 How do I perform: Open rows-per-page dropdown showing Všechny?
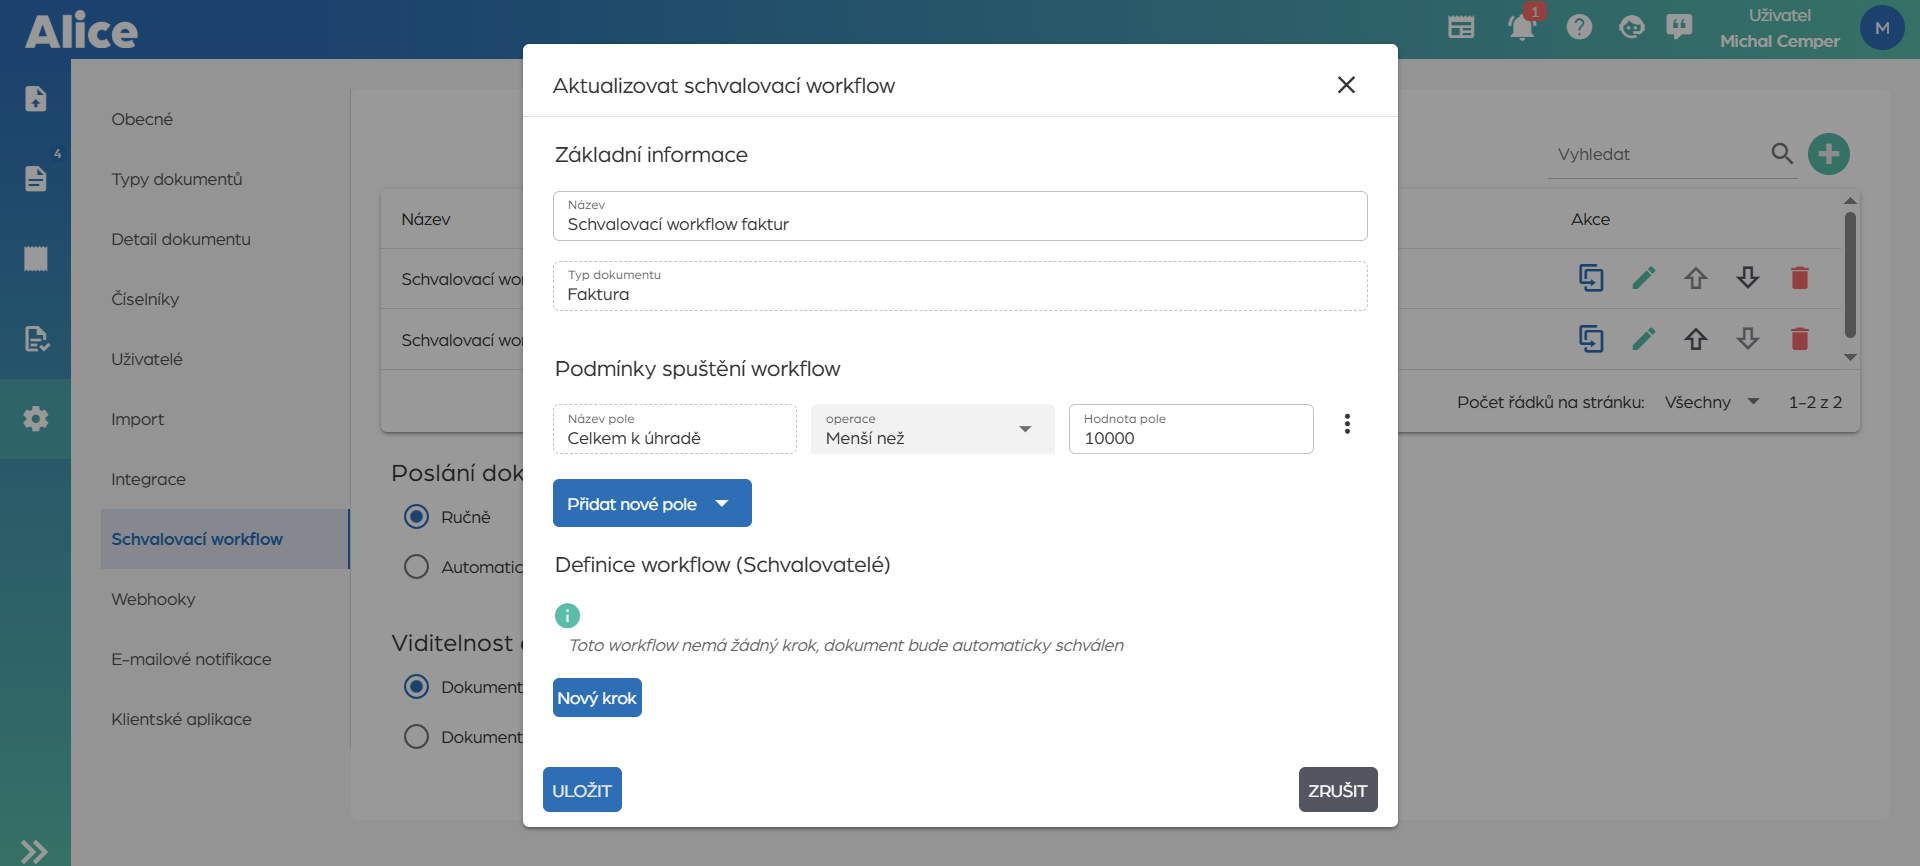pyautogui.click(x=1711, y=402)
